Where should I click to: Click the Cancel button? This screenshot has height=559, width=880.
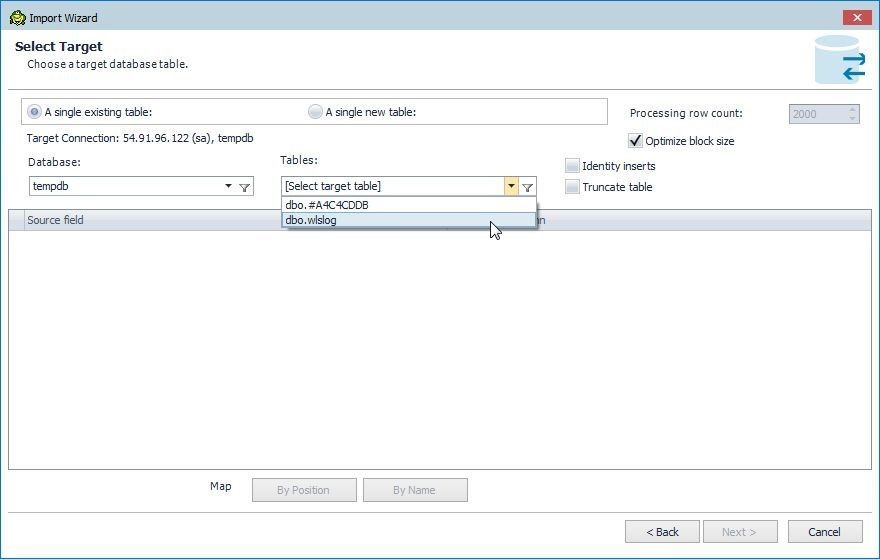tap(825, 531)
